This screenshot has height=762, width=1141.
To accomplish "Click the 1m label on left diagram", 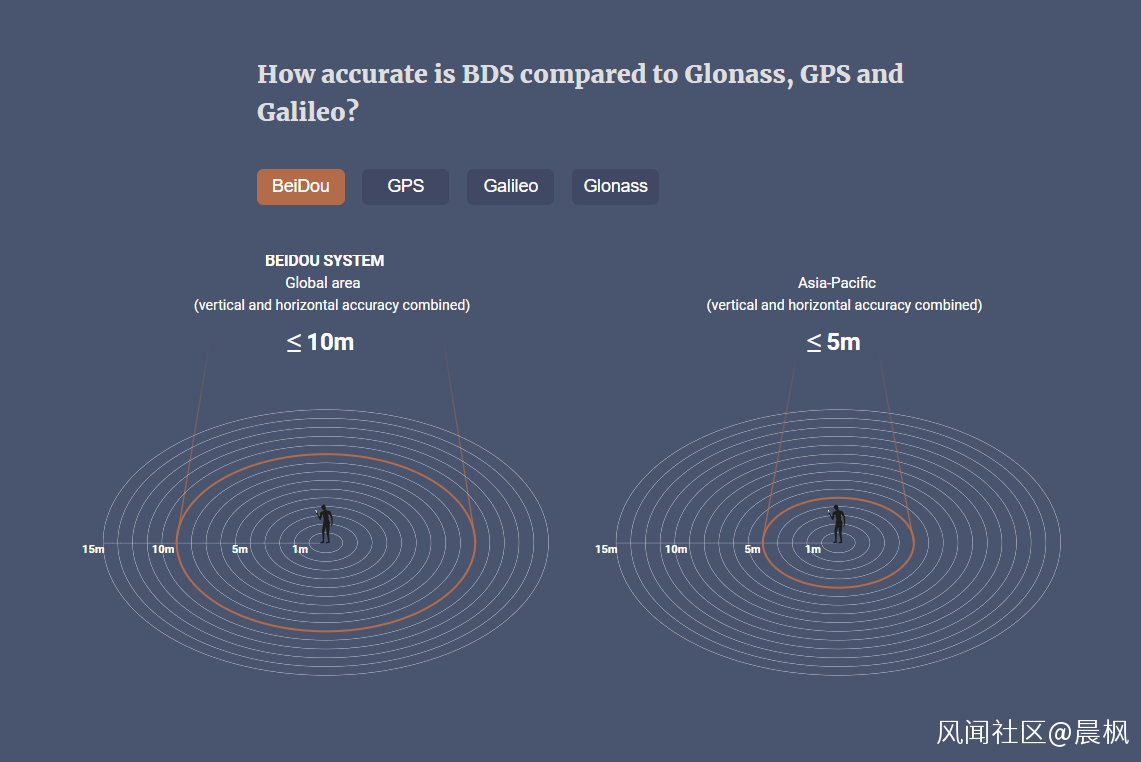I will click(300, 549).
